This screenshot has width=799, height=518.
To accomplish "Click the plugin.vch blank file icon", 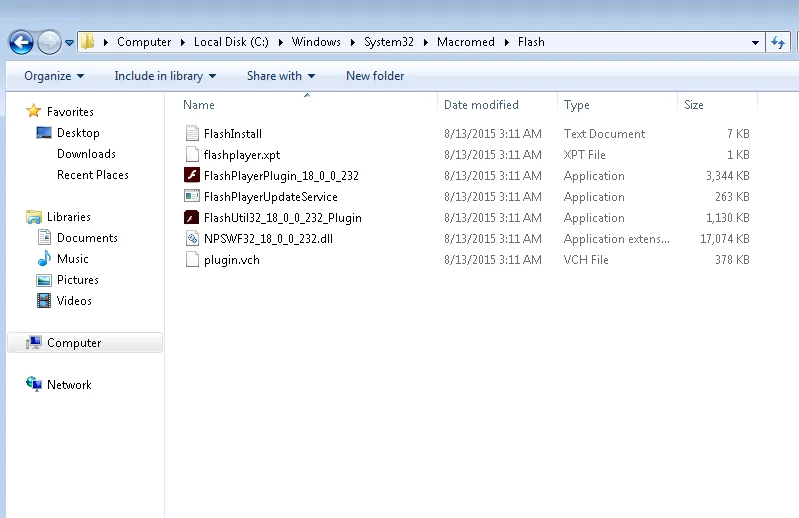I will pyautogui.click(x=192, y=260).
